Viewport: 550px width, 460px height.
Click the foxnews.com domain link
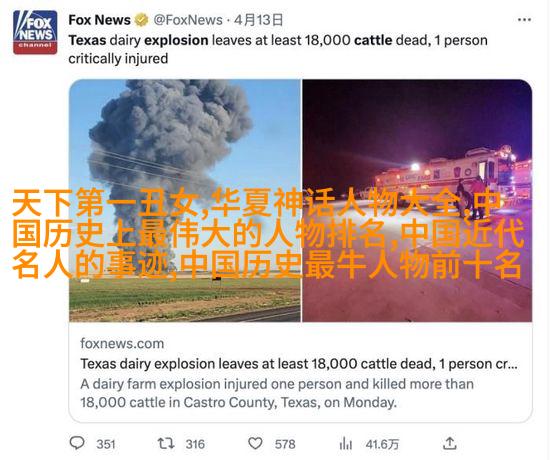click(122, 343)
